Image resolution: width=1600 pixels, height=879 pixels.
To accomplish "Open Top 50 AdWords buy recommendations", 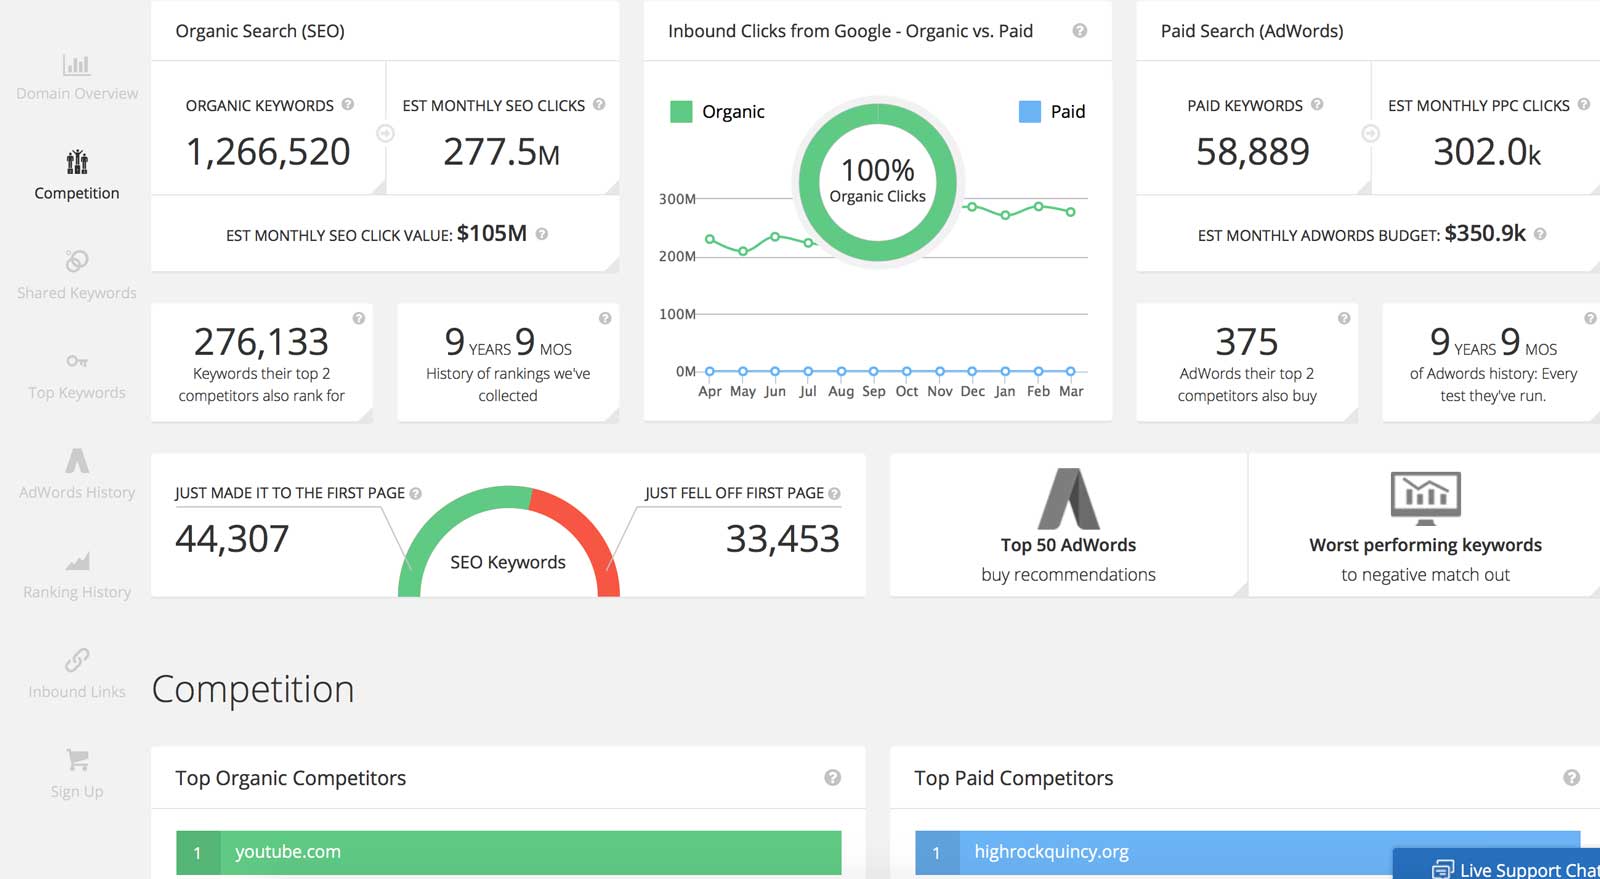I will tap(1068, 526).
